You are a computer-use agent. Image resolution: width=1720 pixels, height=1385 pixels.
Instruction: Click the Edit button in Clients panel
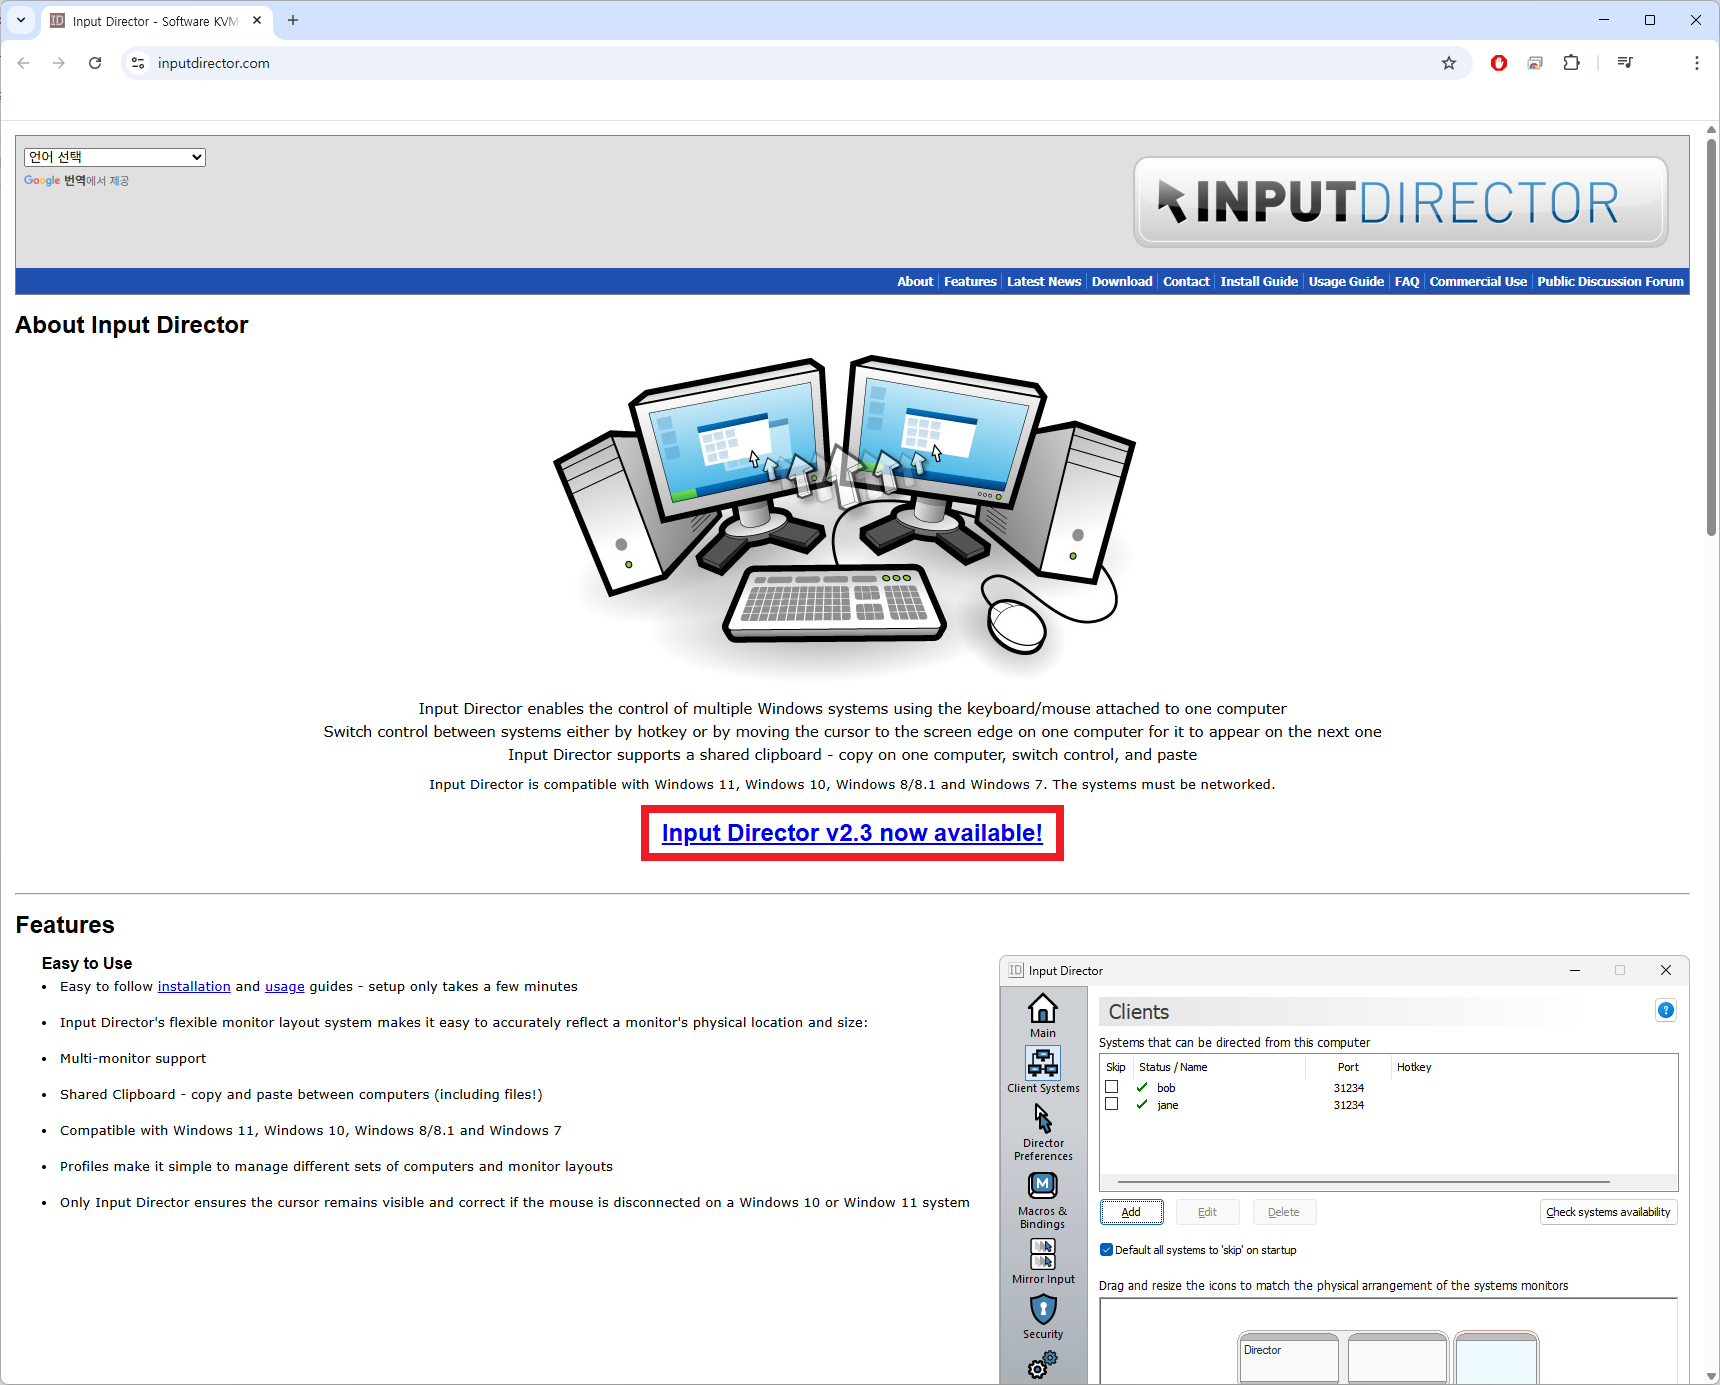click(x=1208, y=1212)
